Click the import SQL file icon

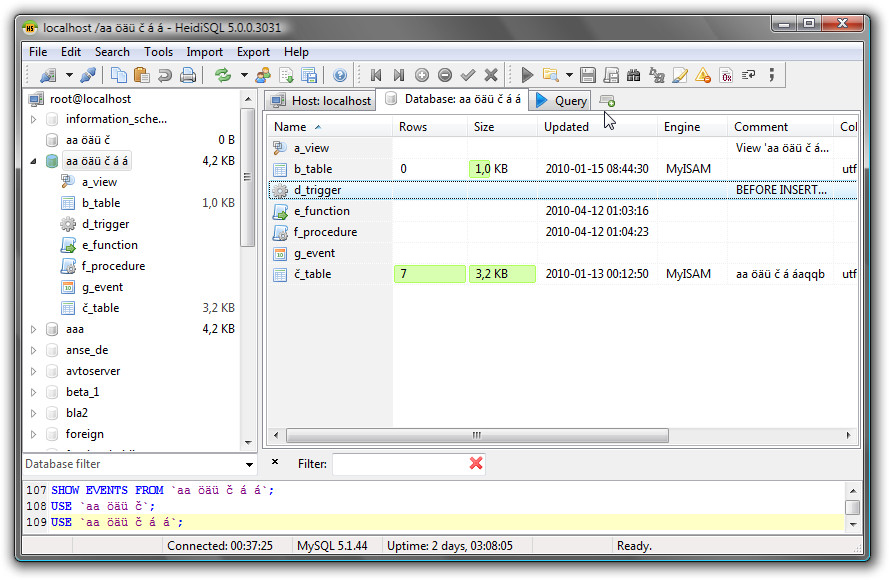point(286,75)
